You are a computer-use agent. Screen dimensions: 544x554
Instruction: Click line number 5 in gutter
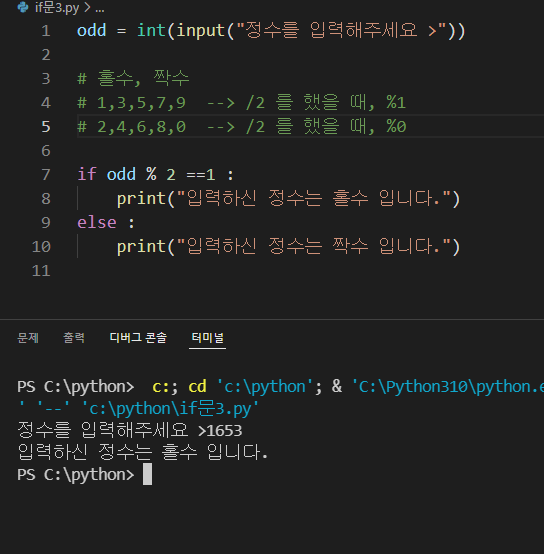(x=46, y=126)
